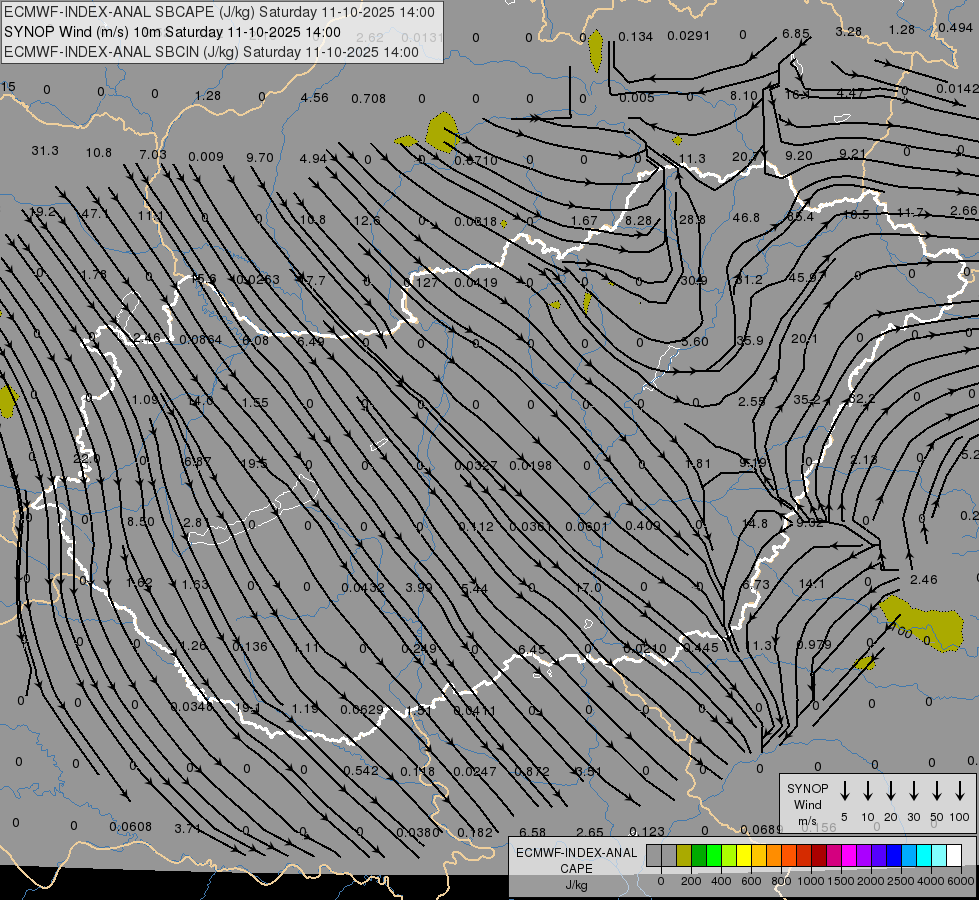The width and height of the screenshot is (979, 900).
Task: Pick the yellow 600 J/kg CAPE swatch
Action: tap(744, 855)
